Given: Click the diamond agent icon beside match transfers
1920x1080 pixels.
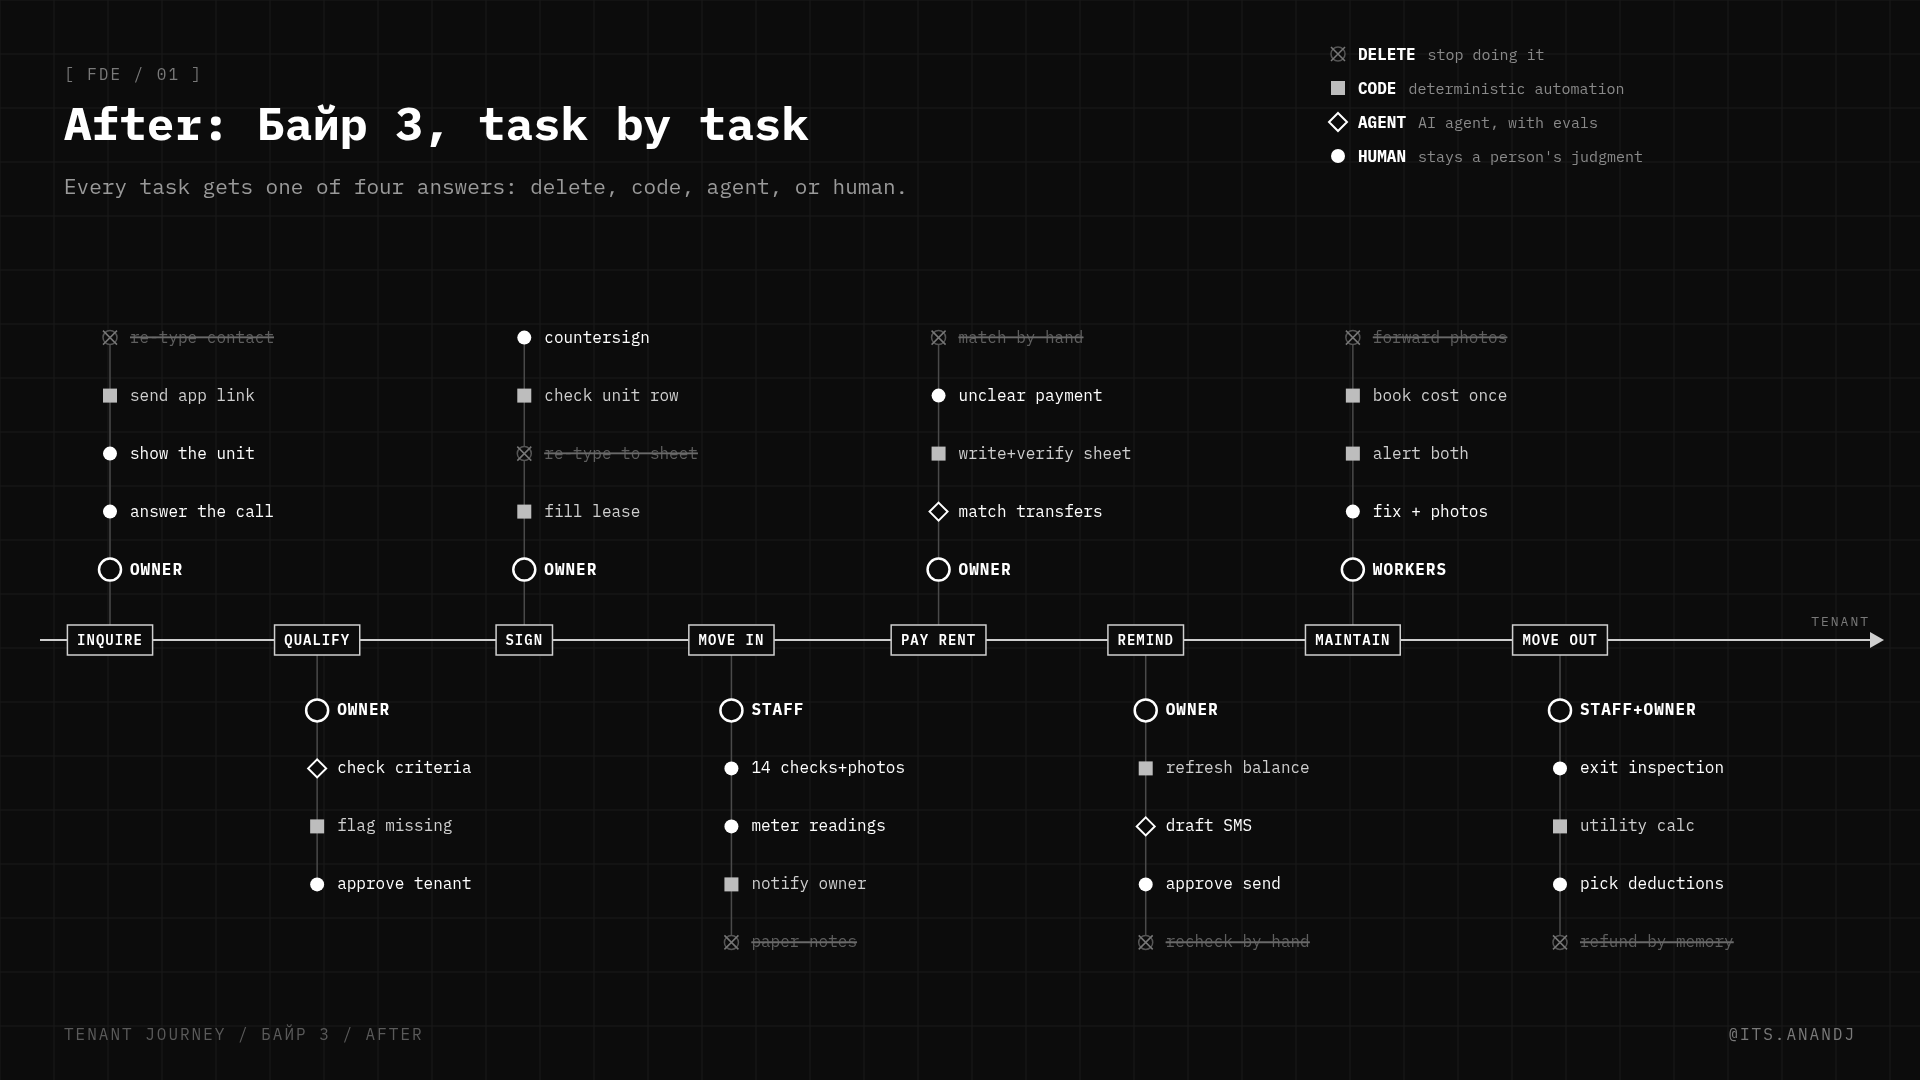Looking at the screenshot, I should (938, 512).
